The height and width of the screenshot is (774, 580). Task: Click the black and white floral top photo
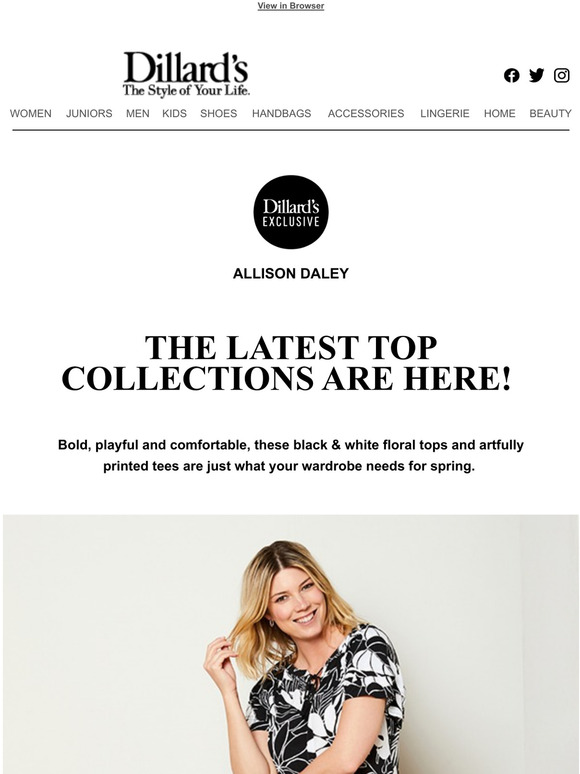(291, 644)
